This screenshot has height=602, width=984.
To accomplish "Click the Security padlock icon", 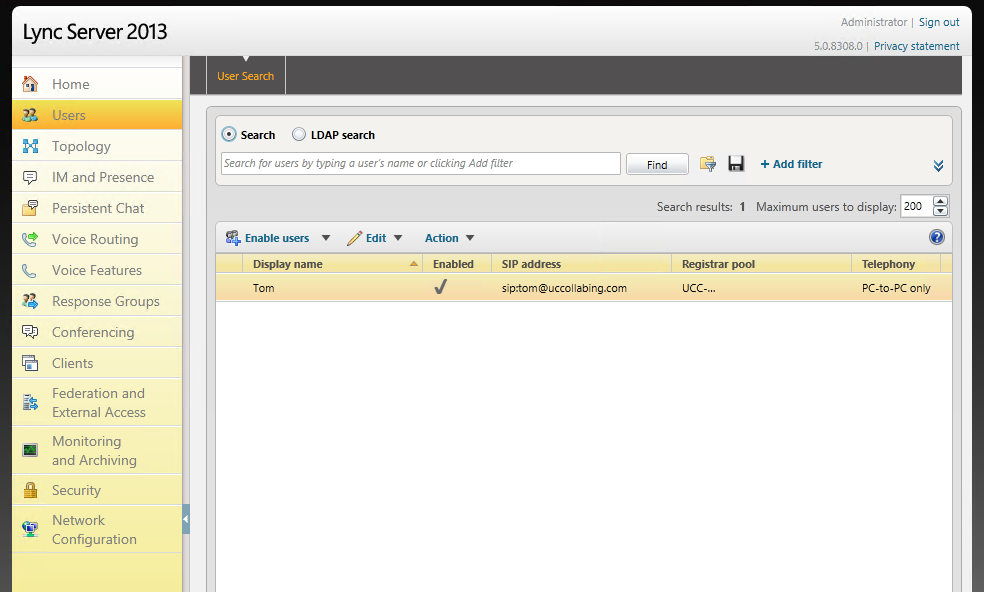I will pyautogui.click(x=29, y=490).
